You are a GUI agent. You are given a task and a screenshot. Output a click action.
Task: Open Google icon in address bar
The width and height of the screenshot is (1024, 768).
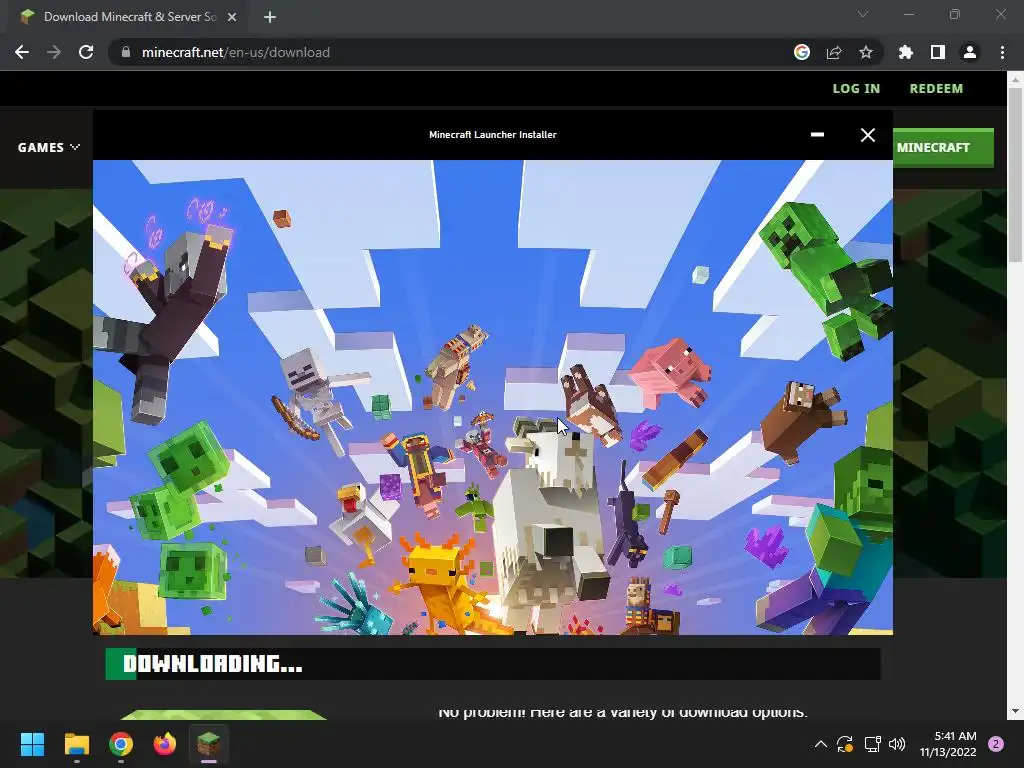tap(801, 52)
